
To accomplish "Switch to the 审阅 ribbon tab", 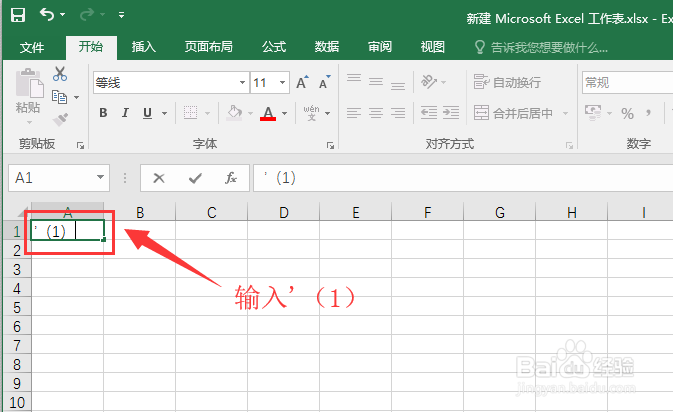I will point(380,47).
